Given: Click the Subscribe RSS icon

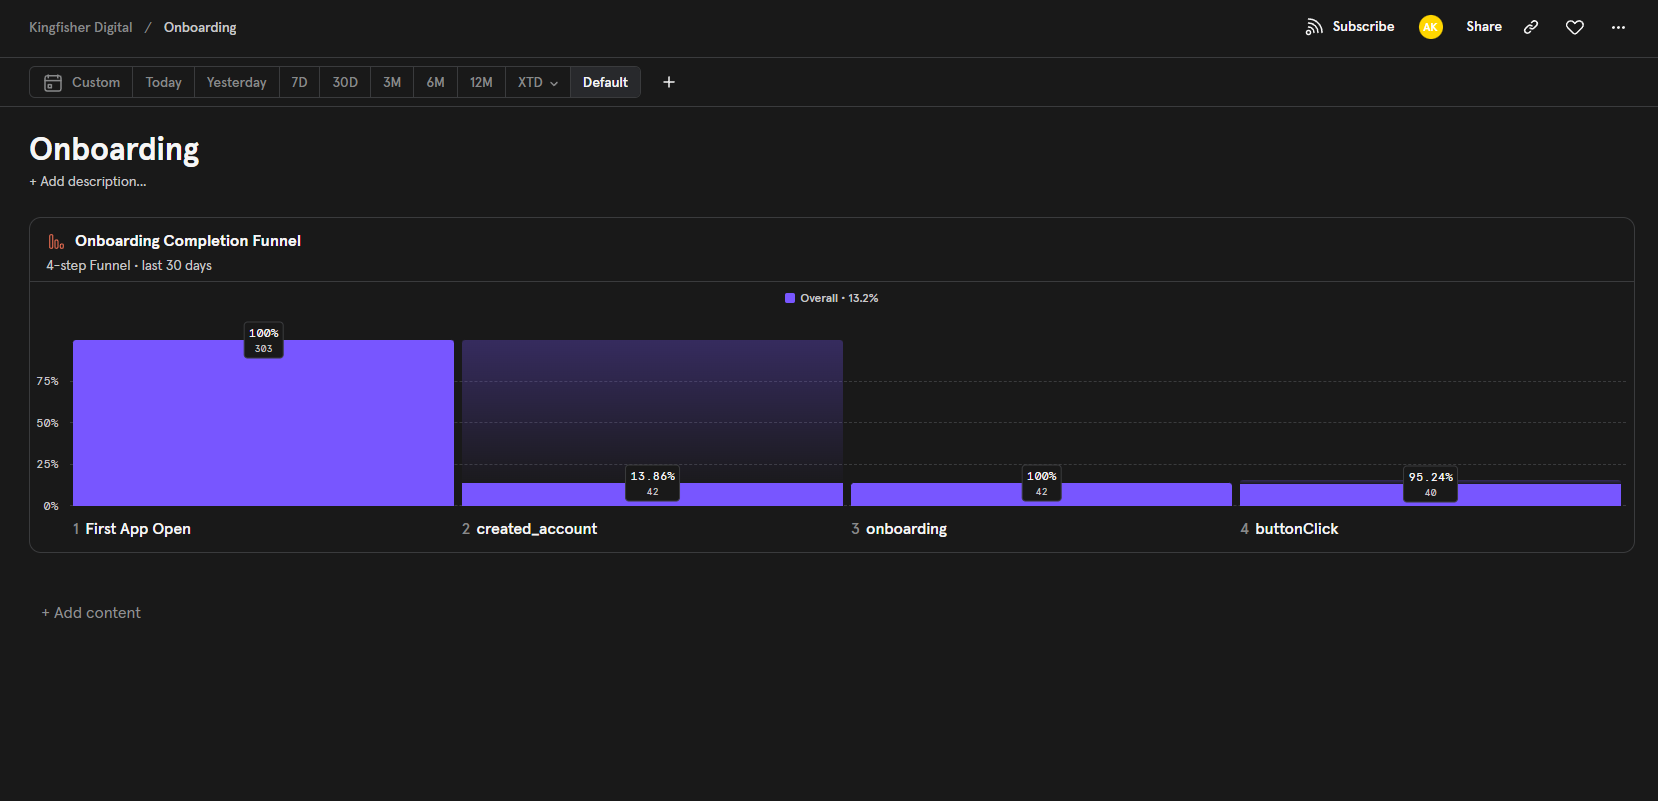Looking at the screenshot, I should tap(1314, 27).
